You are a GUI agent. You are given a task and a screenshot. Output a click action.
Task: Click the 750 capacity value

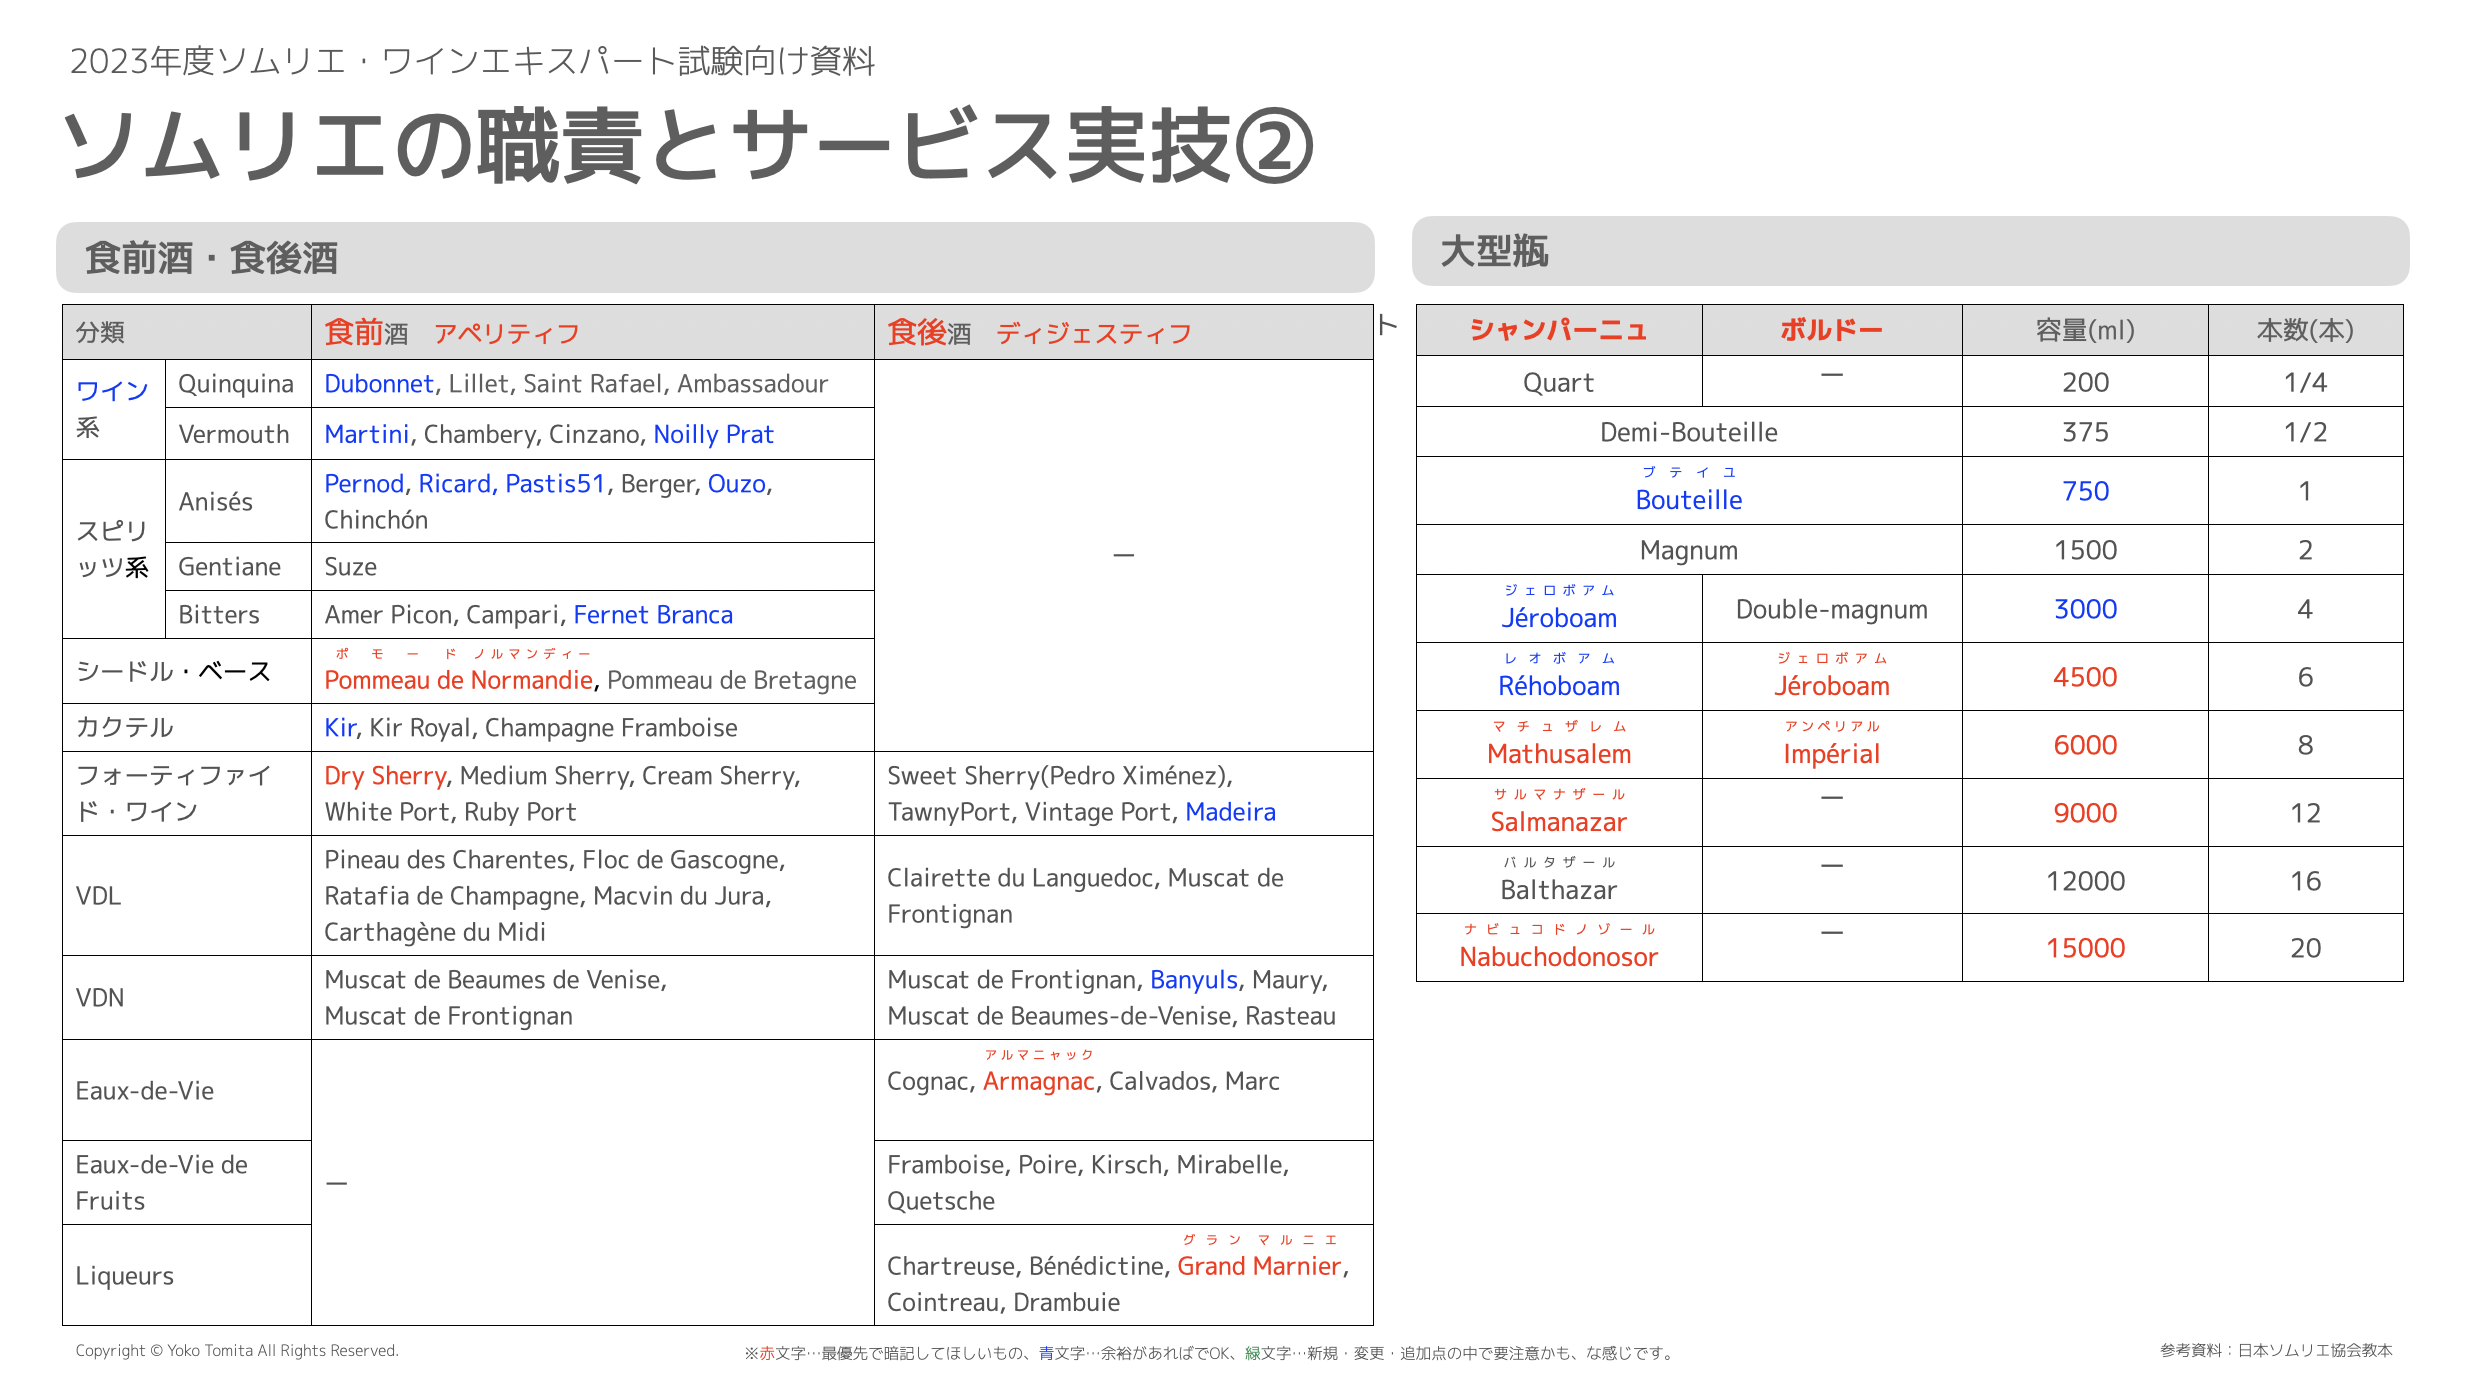(x=2085, y=491)
